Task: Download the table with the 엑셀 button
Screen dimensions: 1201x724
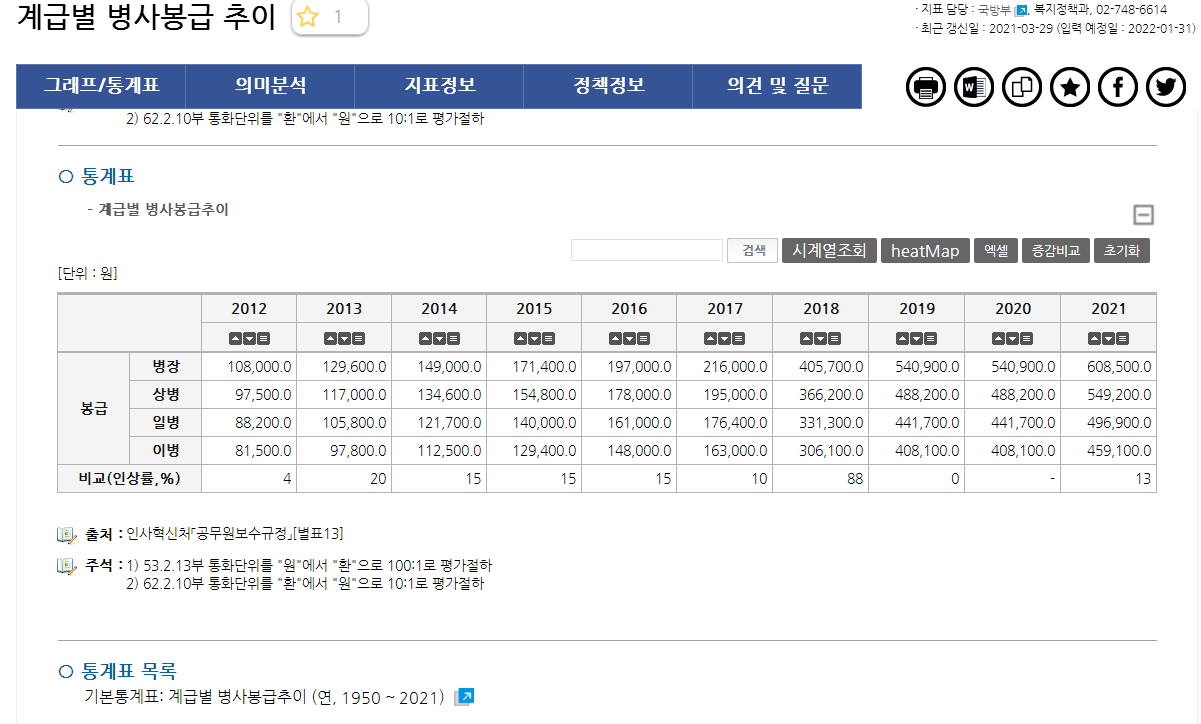Action: click(x=995, y=250)
